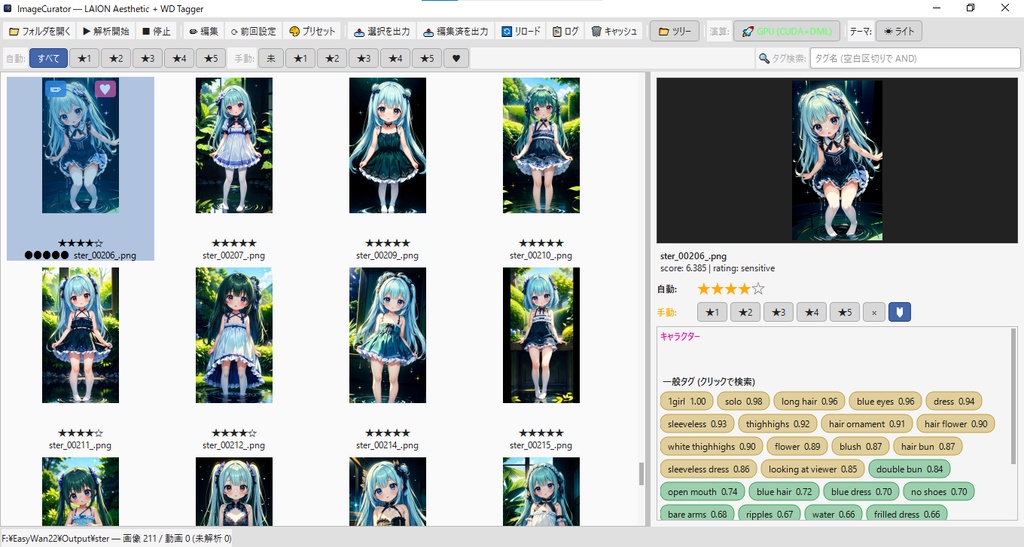Search by tag no shoes 0.70

tap(938, 492)
